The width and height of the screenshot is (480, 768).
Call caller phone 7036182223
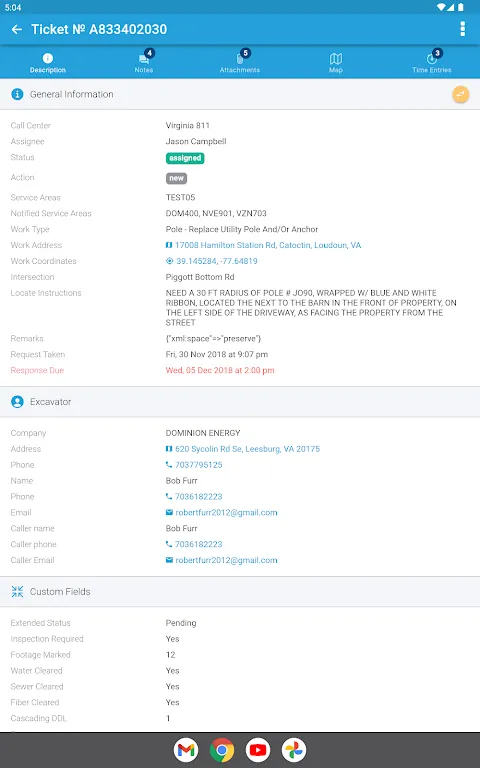click(x=194, y=544)
